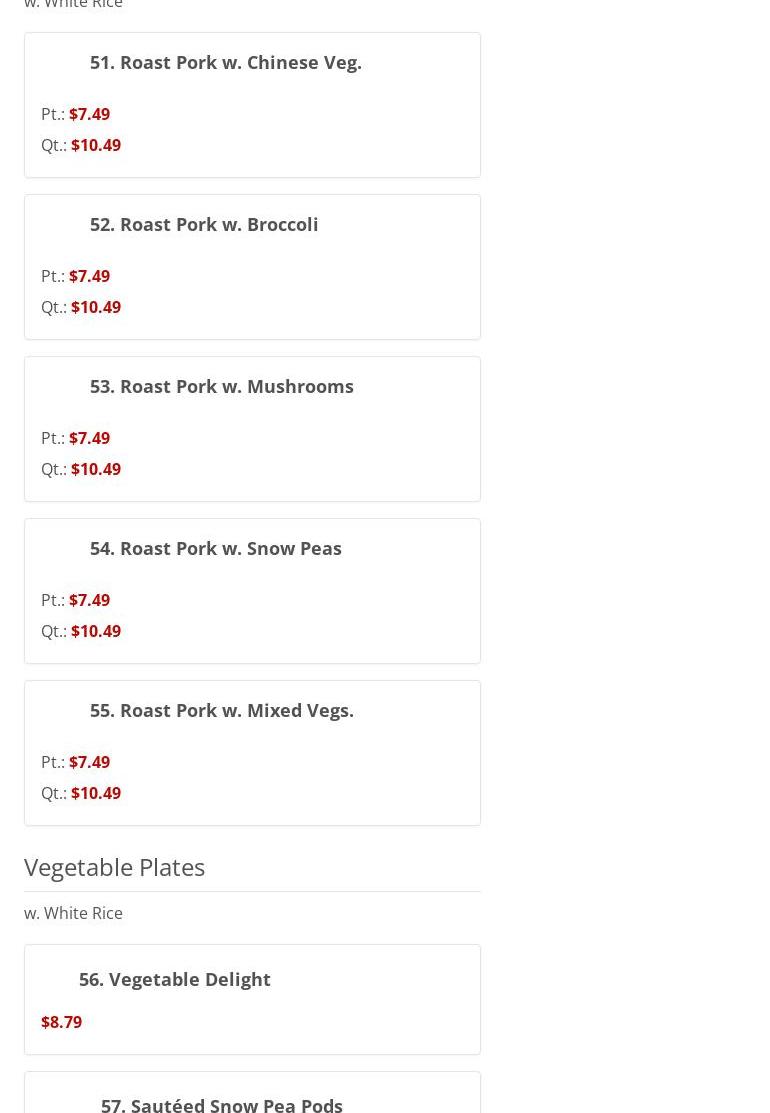Screen dimensions: 770x1113
Task: Choose Pt. $7.49 for Roast Pork w. Mixed Vegs.
Action: click(75, 762)
